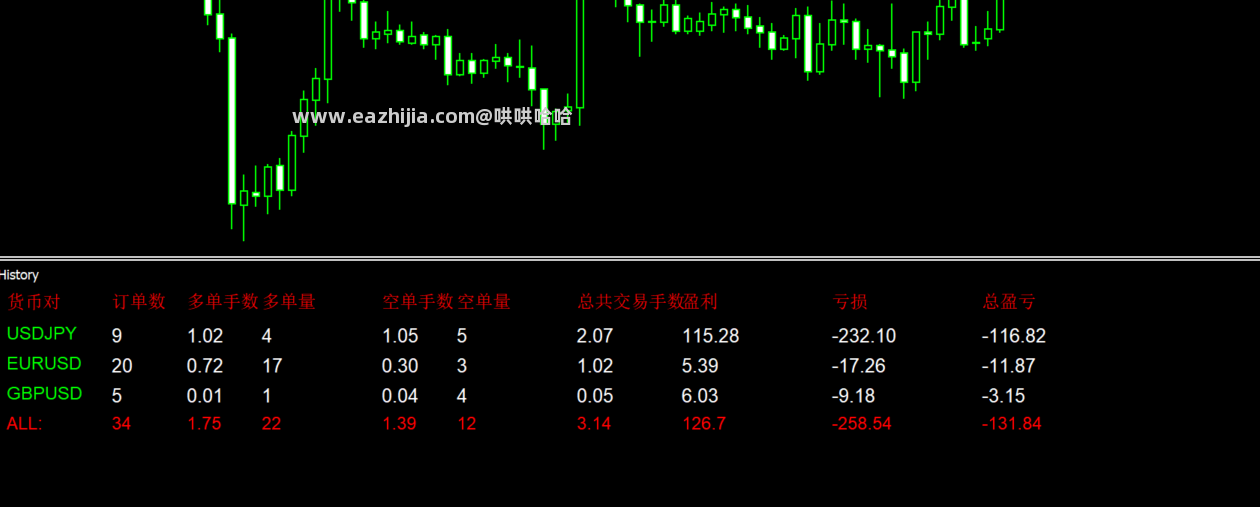Select USDJPY loss value -232.10
The image size is (1260, 507).
864,336
